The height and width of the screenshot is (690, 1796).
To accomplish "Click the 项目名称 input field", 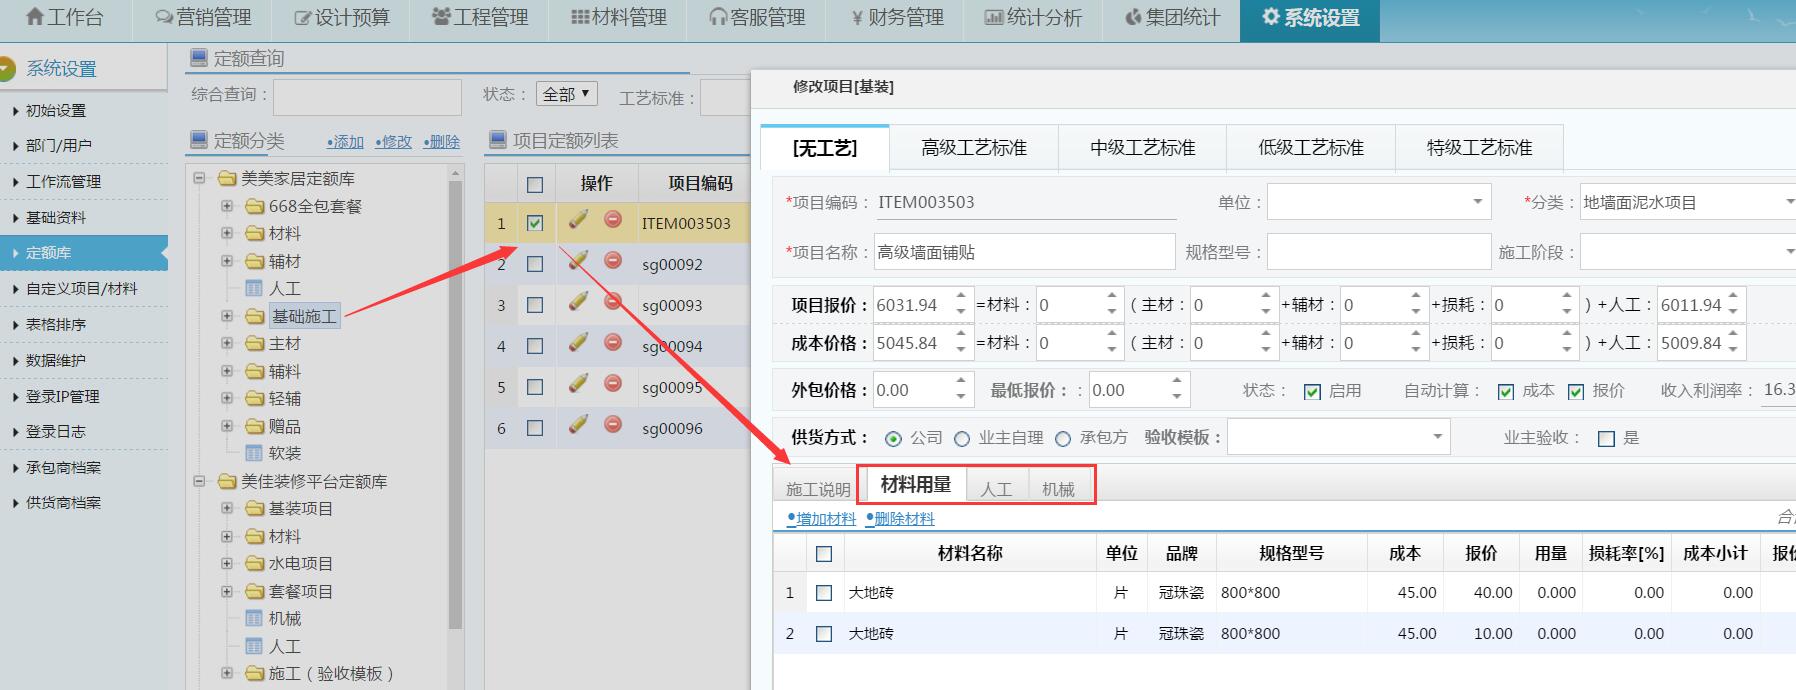I will (x=1024, y=252).
